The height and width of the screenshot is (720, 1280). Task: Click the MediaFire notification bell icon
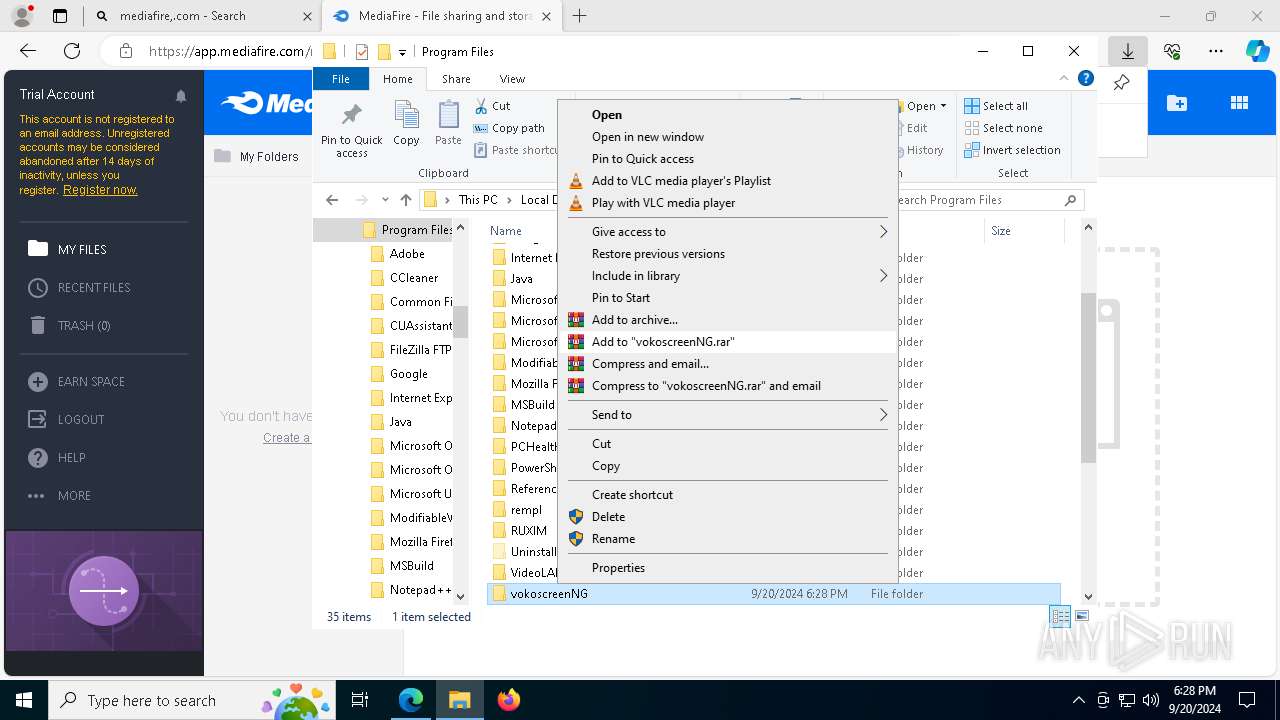tap(181, 96)
